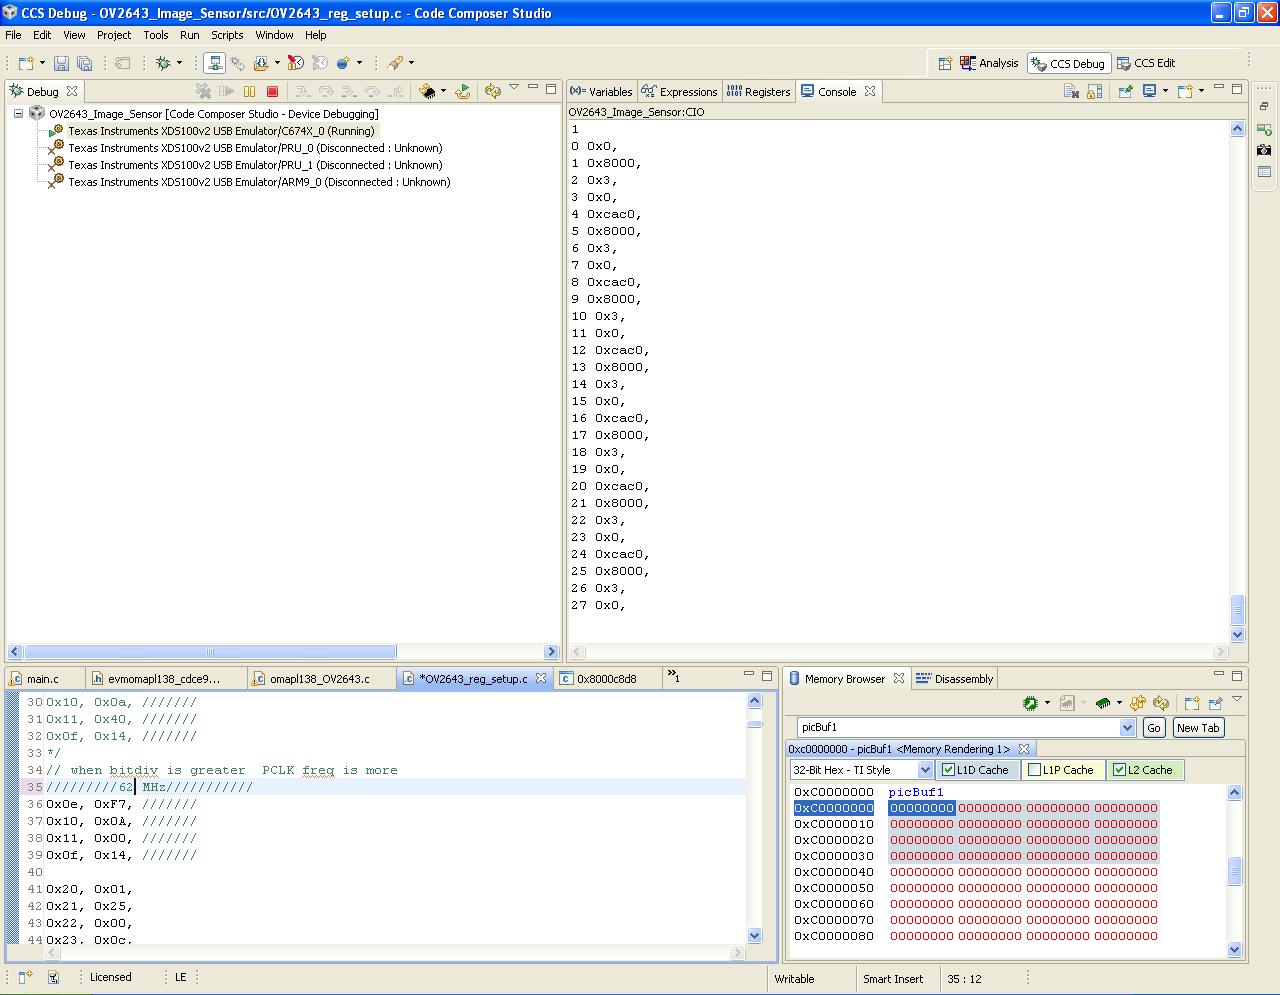Click the refresh icon in Debug view

(492, 91)
